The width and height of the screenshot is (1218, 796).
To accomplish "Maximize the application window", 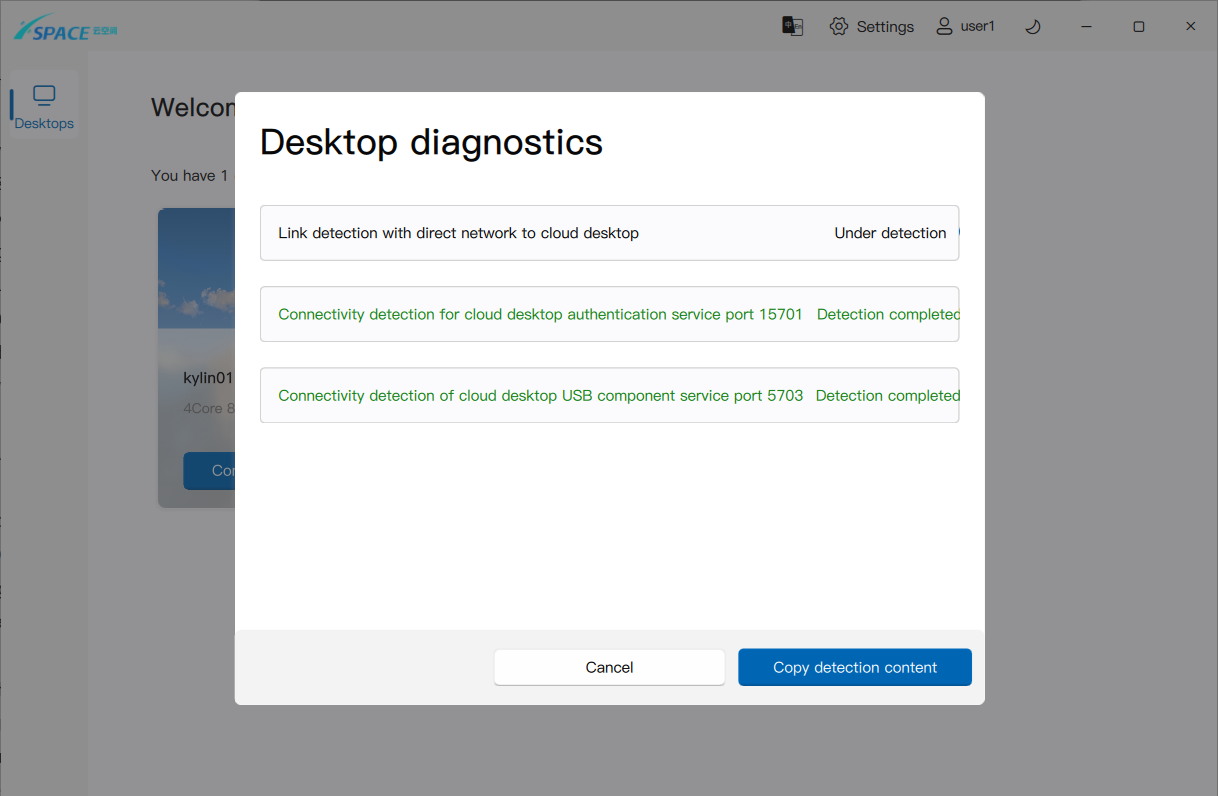I will pyautogui.click(x=1138, y=27).
